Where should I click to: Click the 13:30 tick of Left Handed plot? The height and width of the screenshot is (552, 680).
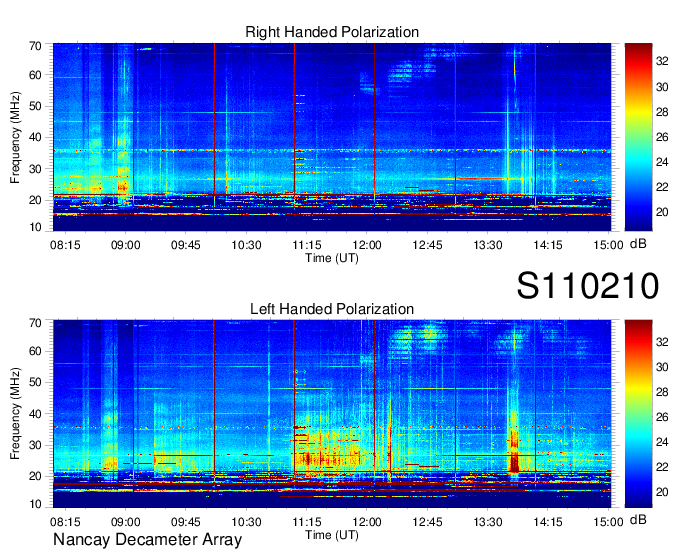487,522
